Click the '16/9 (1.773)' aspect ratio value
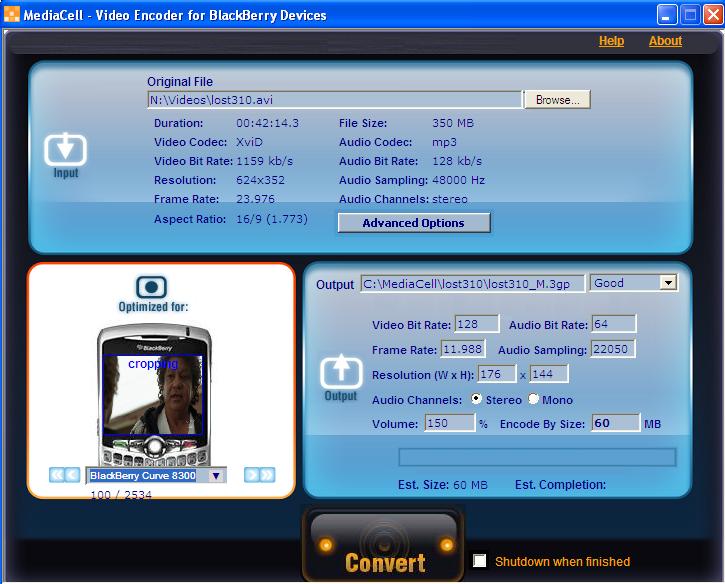The height and width of the screenshot is (584, 725). coord(272,219)
